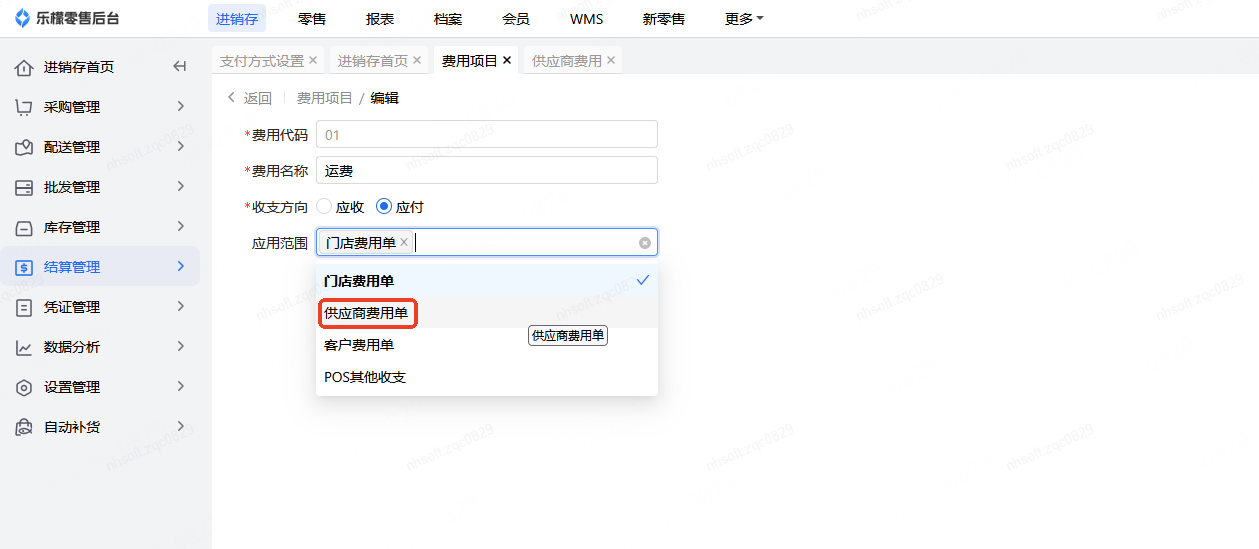Select the 应收 radio button
This screenshot has width=1259, height=549.
click(324, 207)
